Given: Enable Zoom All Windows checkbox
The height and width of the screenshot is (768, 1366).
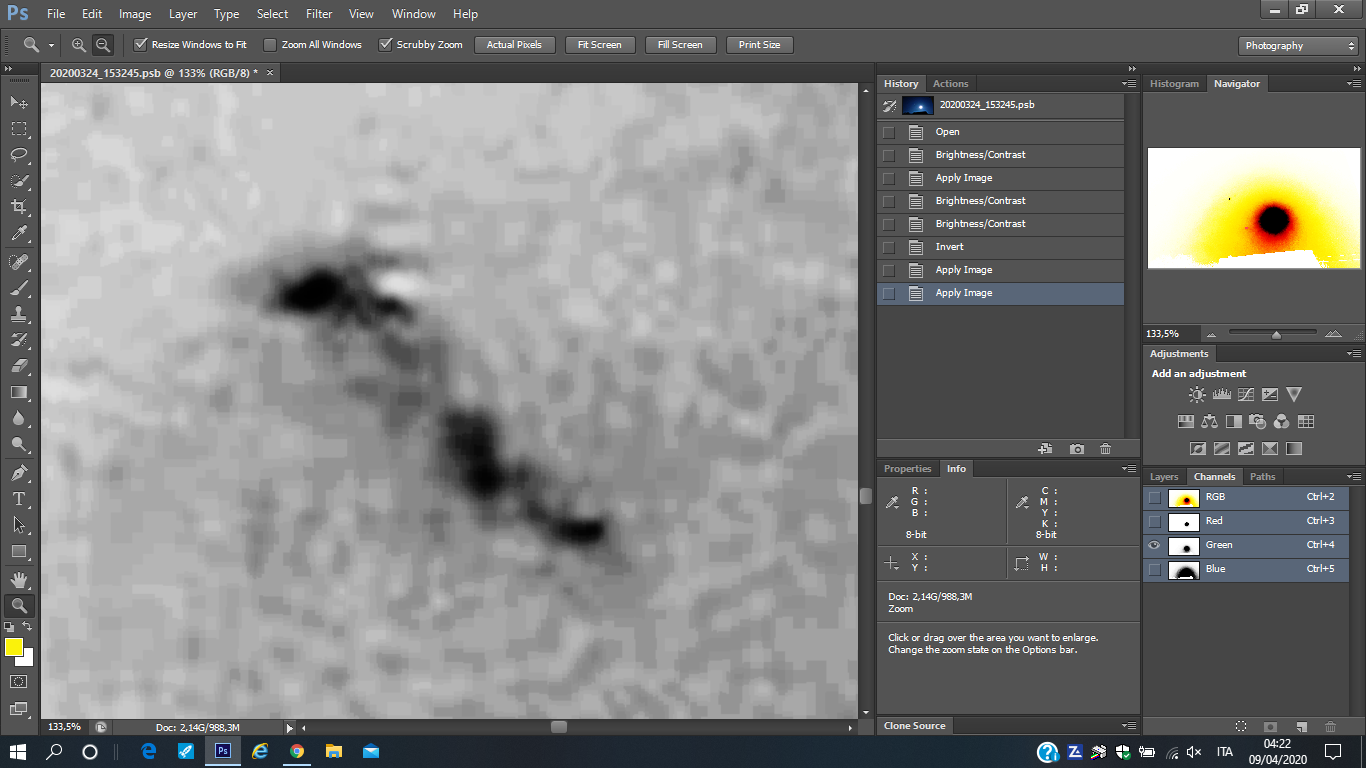Looking at the screenshot, I should pyautogui.click(x=270, y=45).
